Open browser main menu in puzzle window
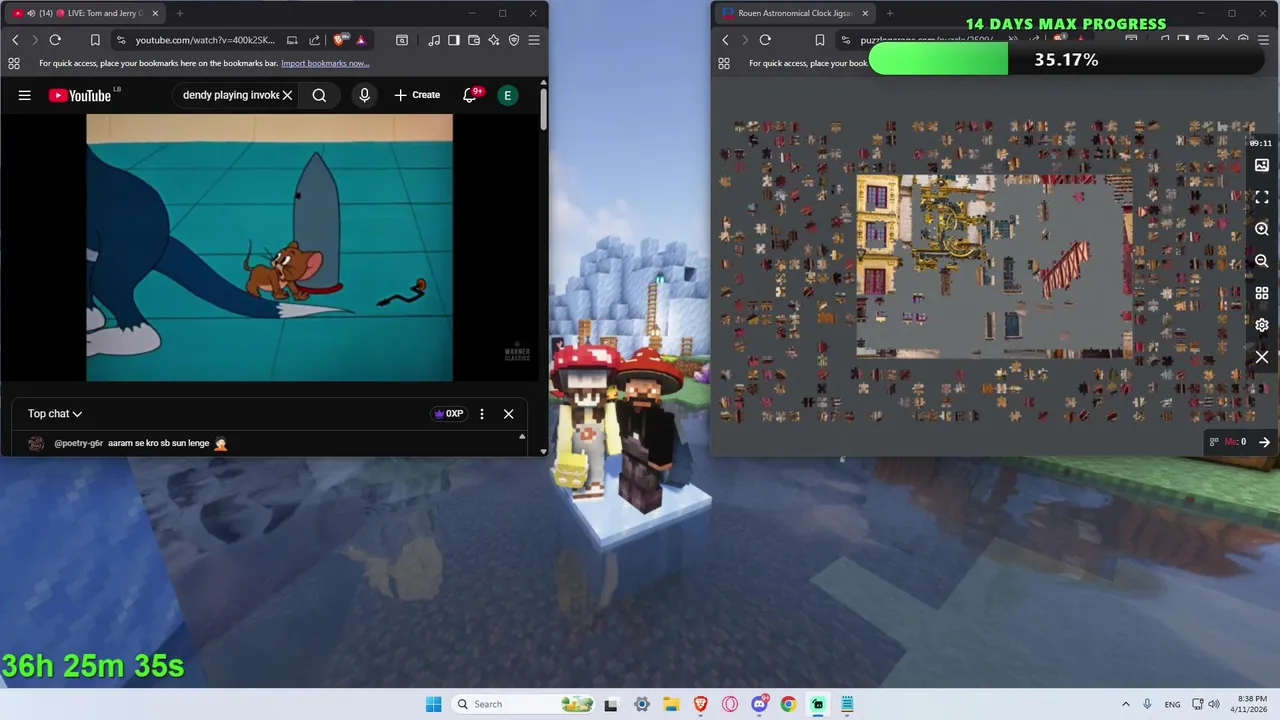 tap(1264, 40)
